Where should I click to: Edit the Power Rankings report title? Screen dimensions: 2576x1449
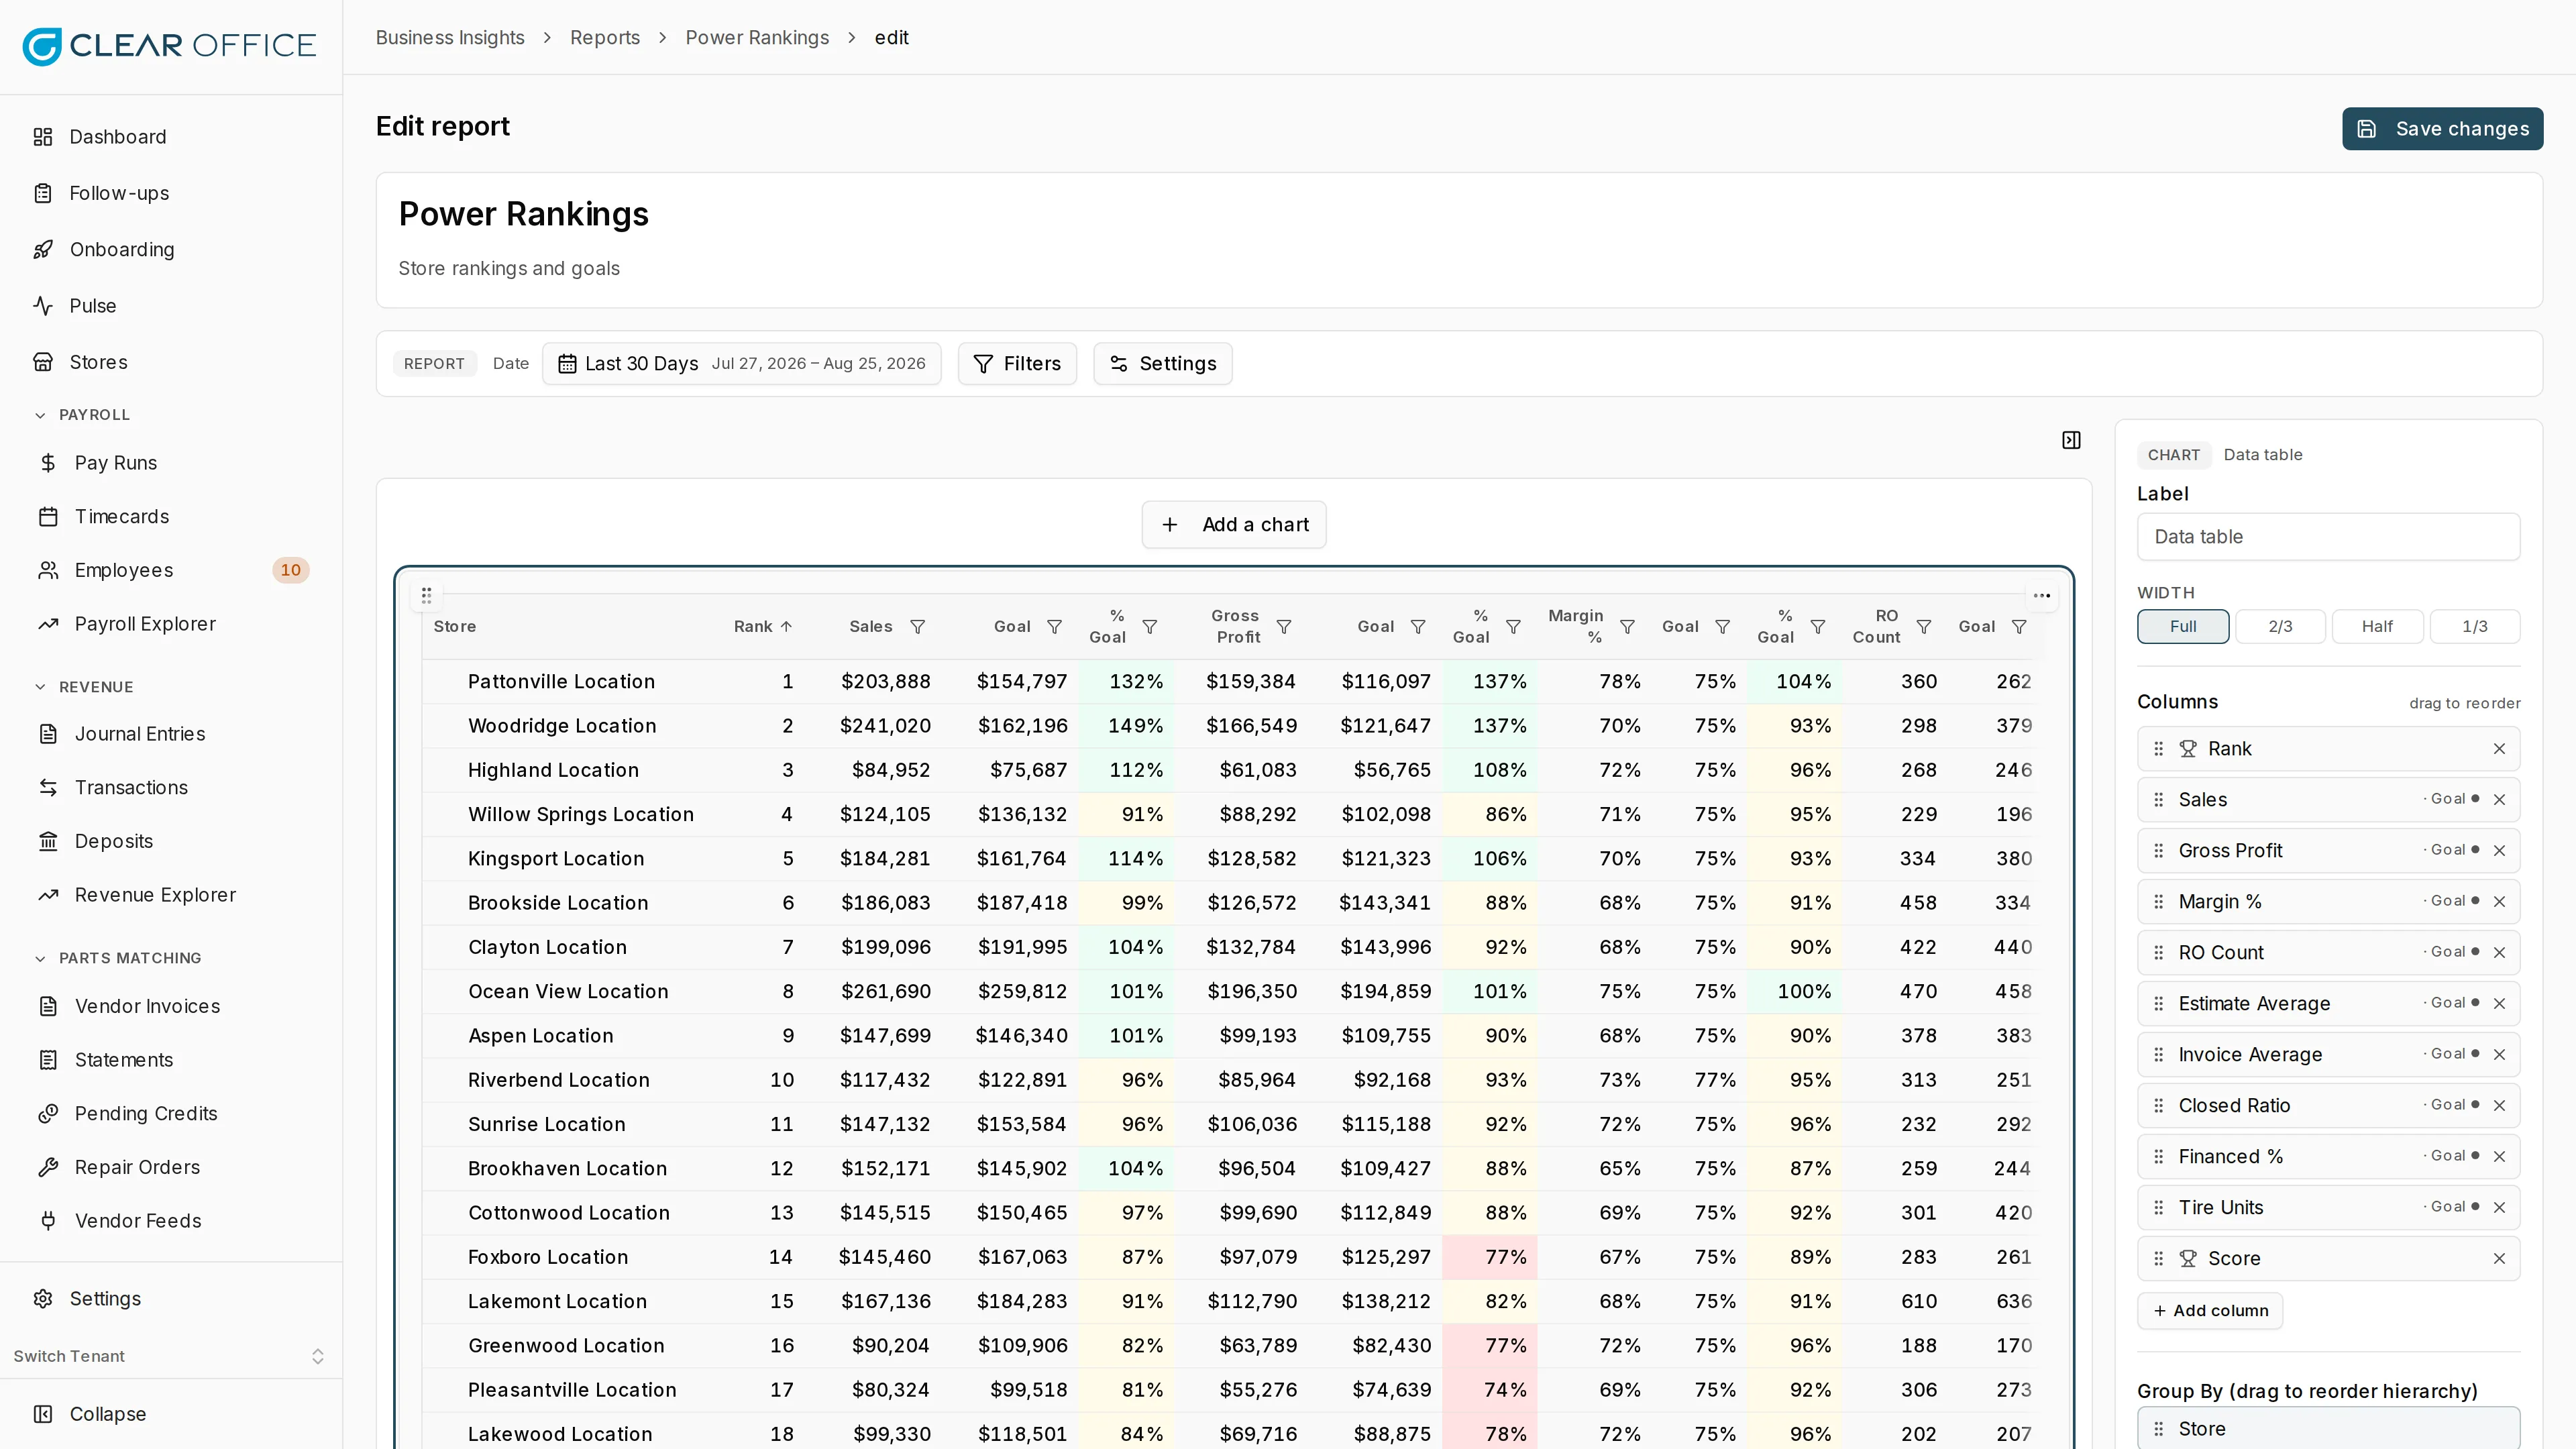click(523, 214)
